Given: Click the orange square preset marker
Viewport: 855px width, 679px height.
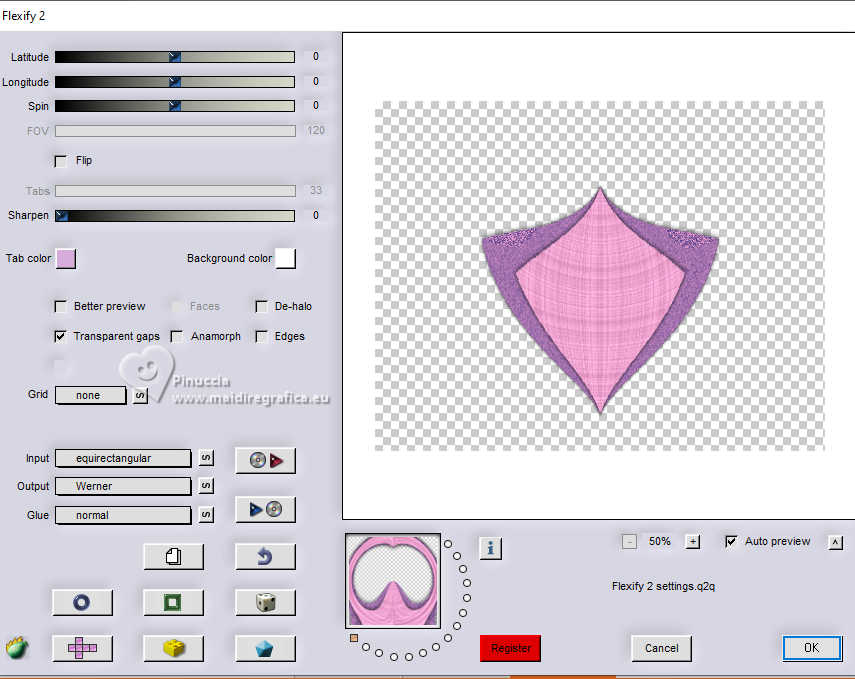Looking at the screenshot, I should pyautogui.click(x=354, y=638).
